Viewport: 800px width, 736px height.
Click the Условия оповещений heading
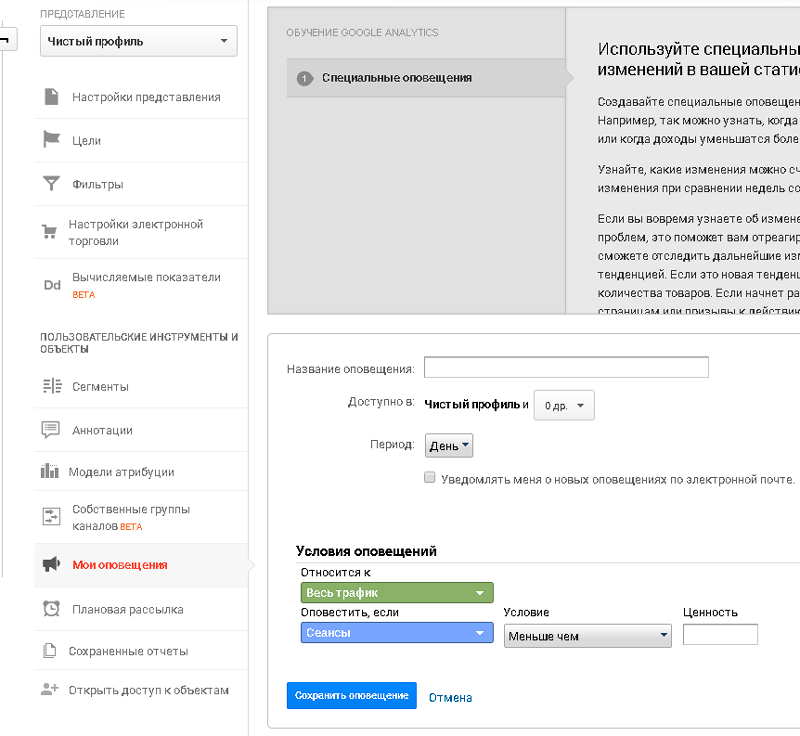[x=366, y=551]
